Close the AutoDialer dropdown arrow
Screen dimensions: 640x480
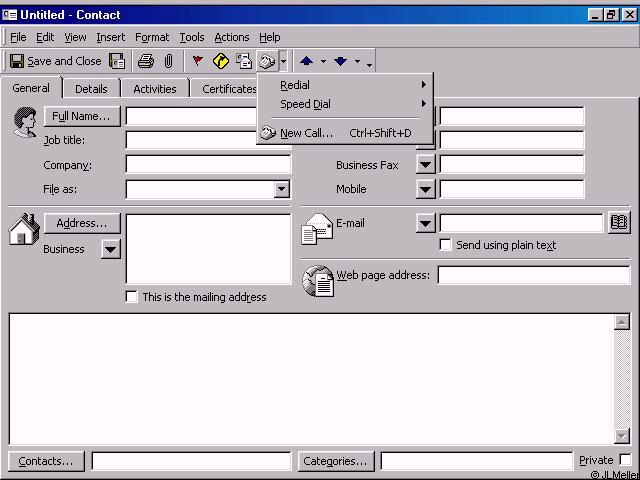(283, 62)
